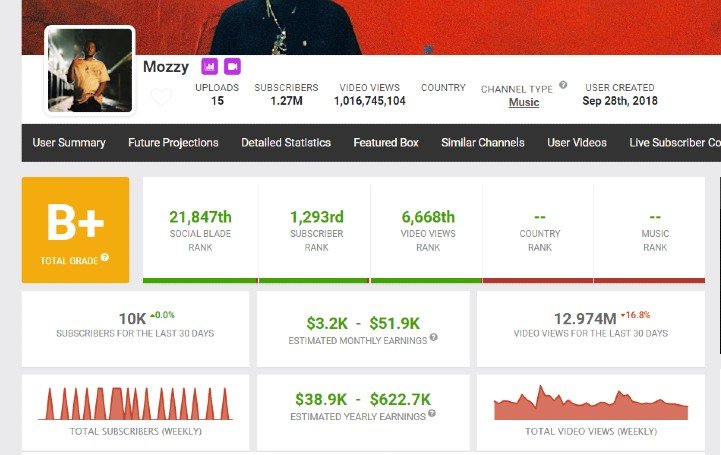Click the Video Views total 1,016,745,104
This screenshot has height=455, width=721.
(370, 101)
